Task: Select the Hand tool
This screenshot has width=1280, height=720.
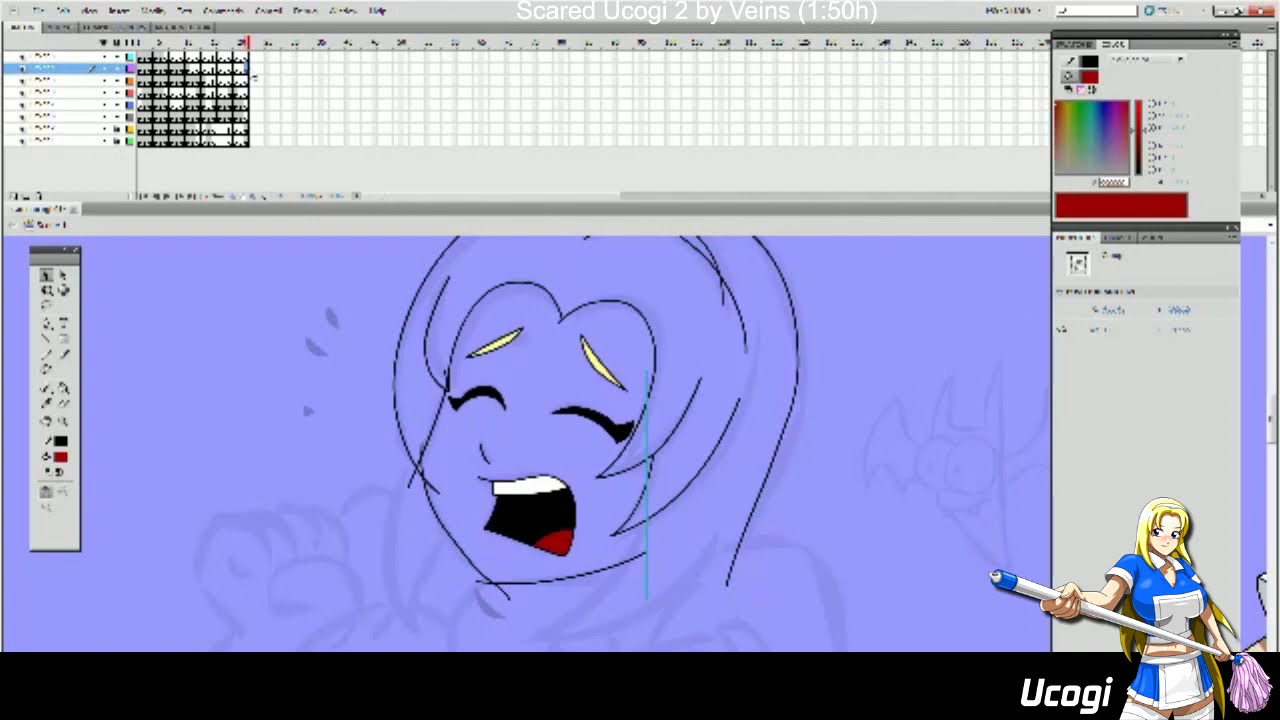Action: point(46,421)
